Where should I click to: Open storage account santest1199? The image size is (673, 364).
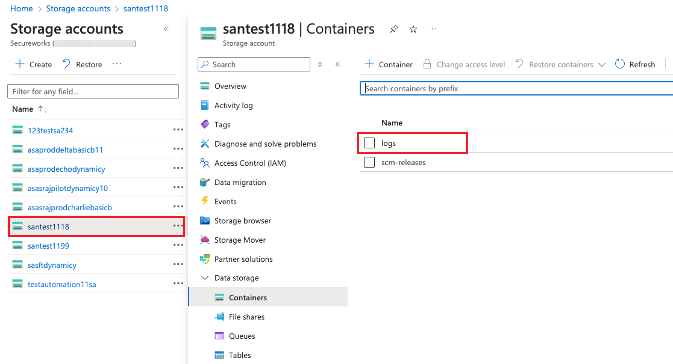pyautogui.click(x=48, y=246)
